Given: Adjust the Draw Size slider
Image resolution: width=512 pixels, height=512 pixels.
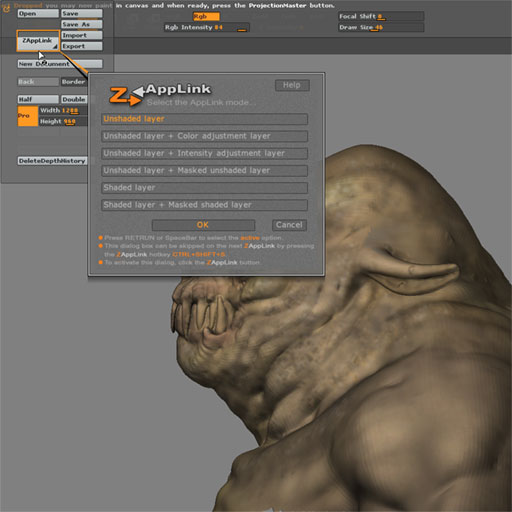Looking at the screenshot, I should pyautogui.click(x=381, y=27).
